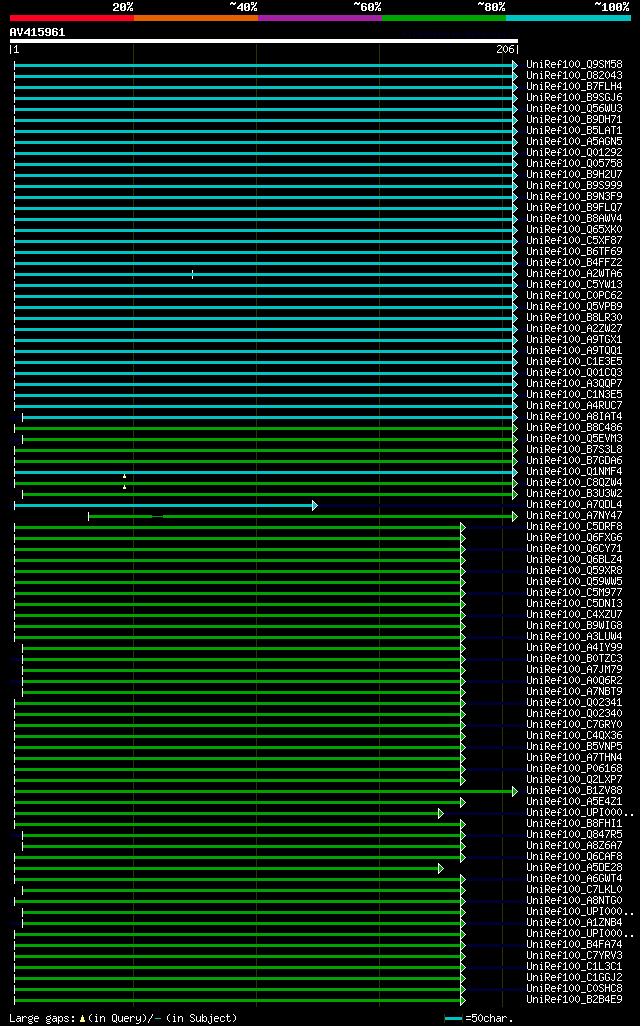
Task: Select the UniRef100_Q65XK0 label
Action: pyautogui.click(x=575, y=230)
